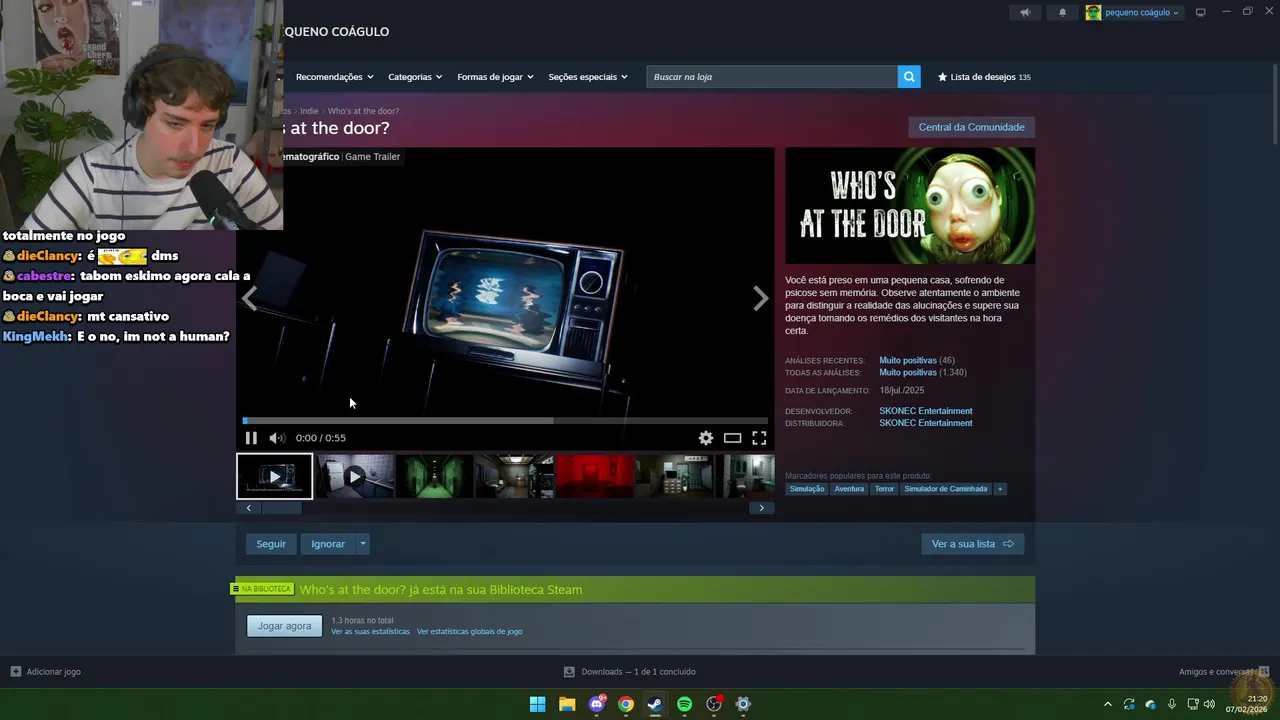Open the pequeno coágulo account dropdown
Image resolution: width=1280 pixels, height=720 pixels.
tap(1142, 13)
